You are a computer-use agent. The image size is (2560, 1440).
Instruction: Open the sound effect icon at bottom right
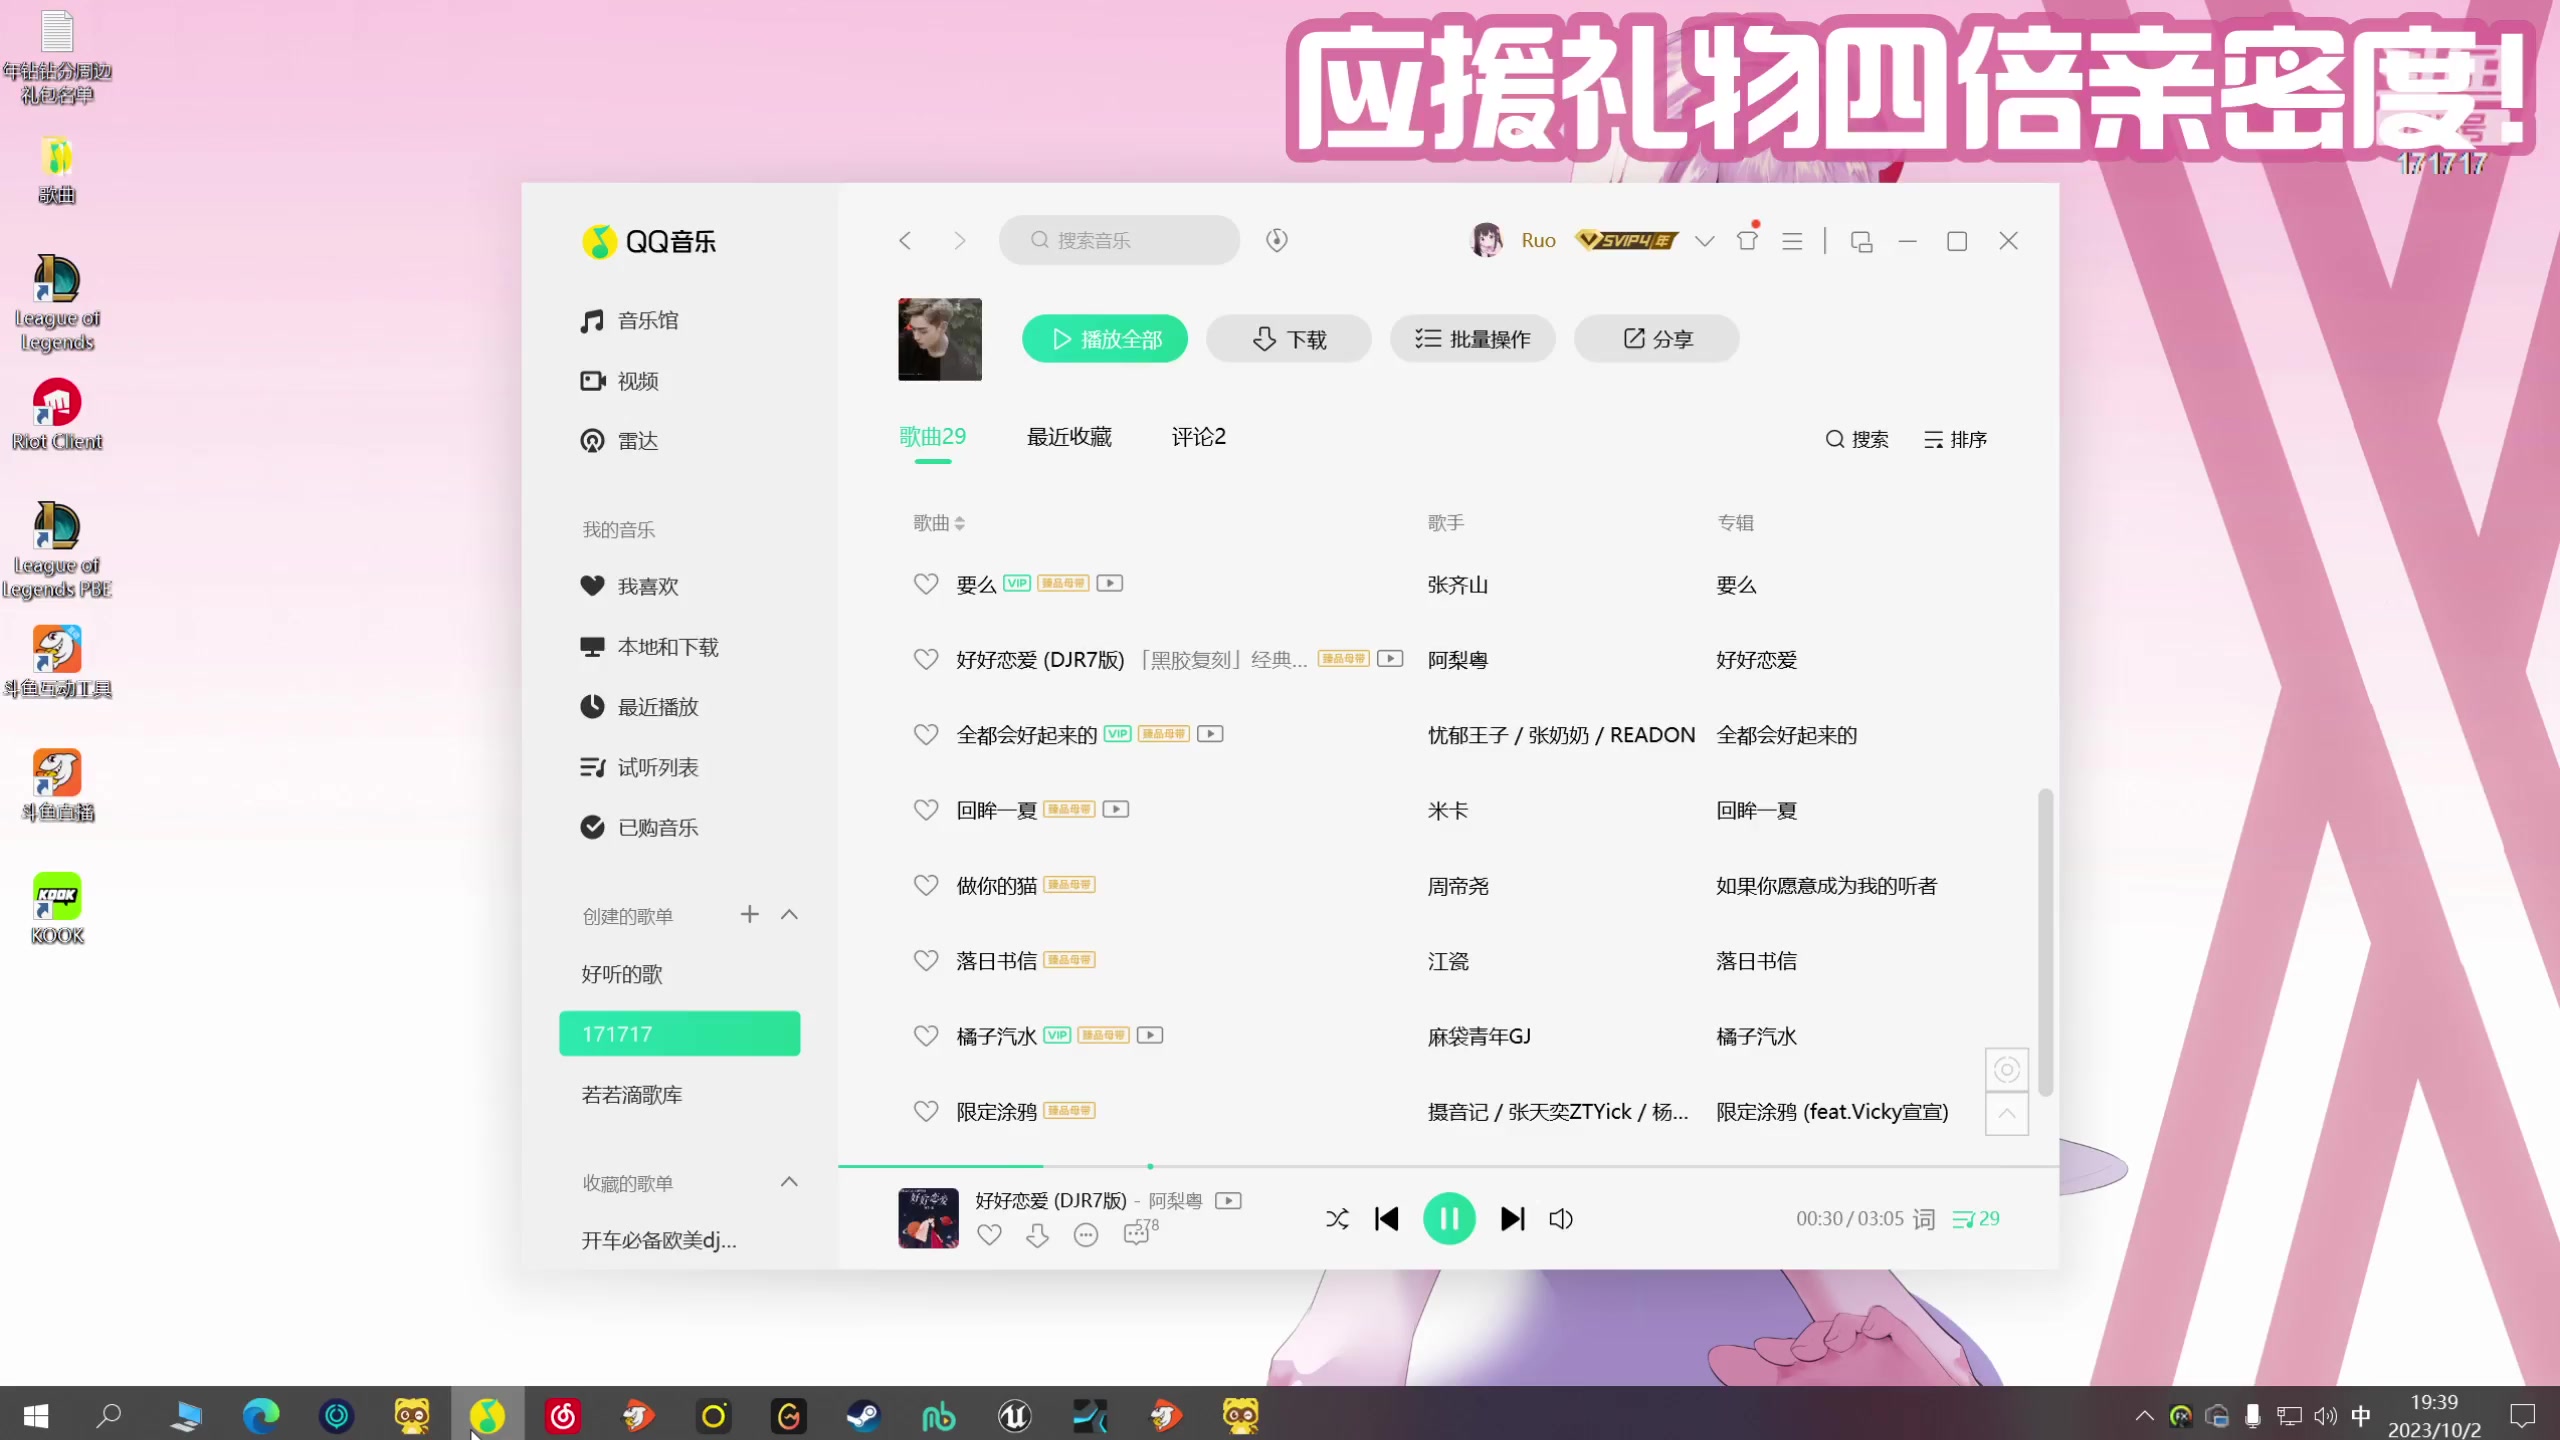tap(2005, 1069)
